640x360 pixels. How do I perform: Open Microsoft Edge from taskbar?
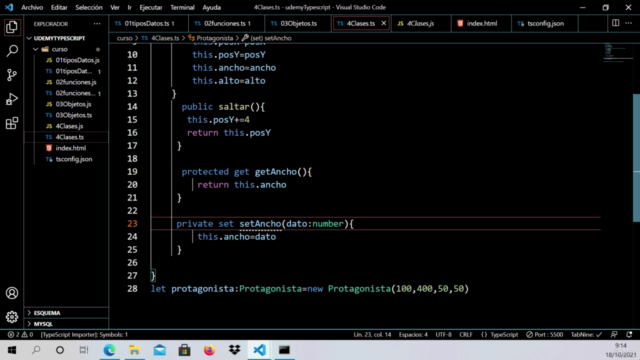pyautogui.click(x=109, y=350)
